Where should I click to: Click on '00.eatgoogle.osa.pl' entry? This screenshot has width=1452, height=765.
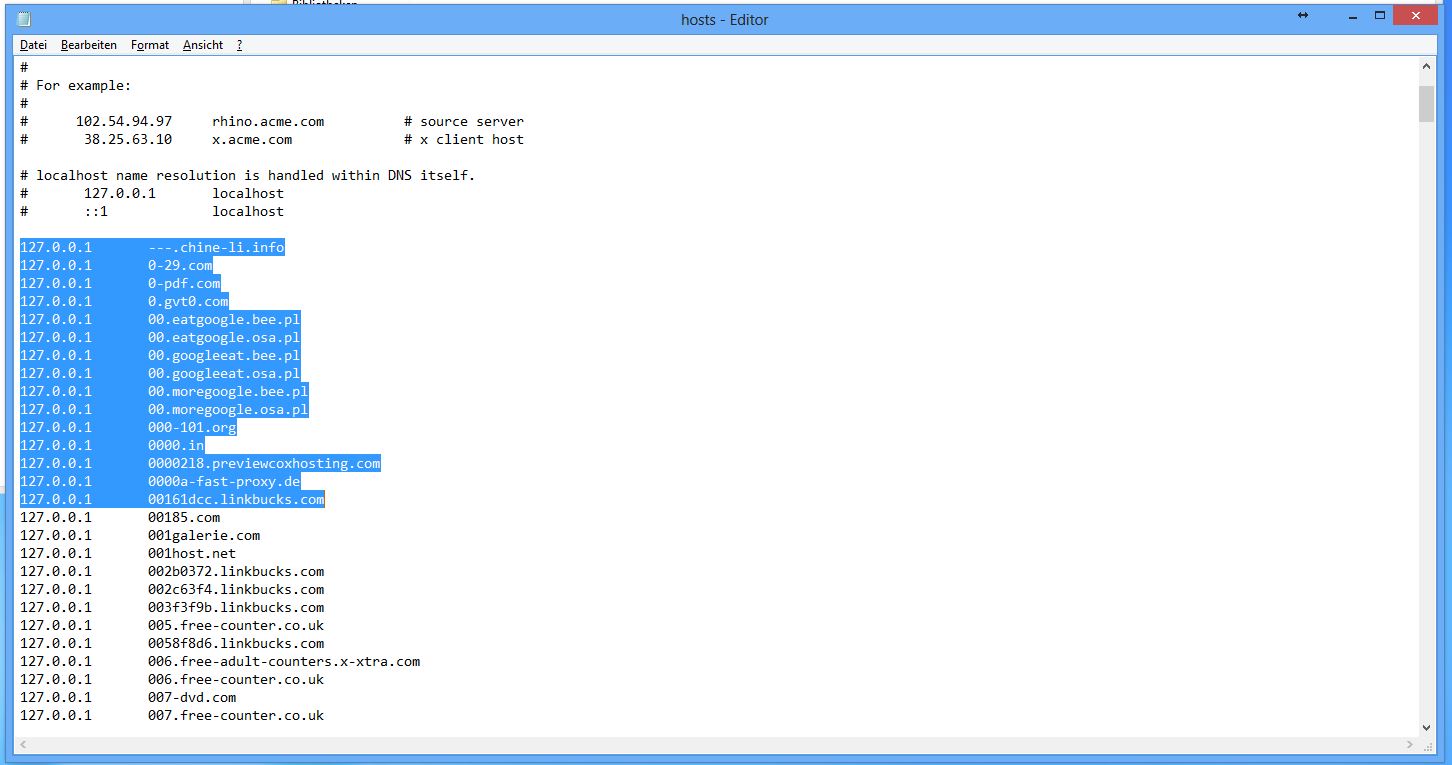point(224,337)
